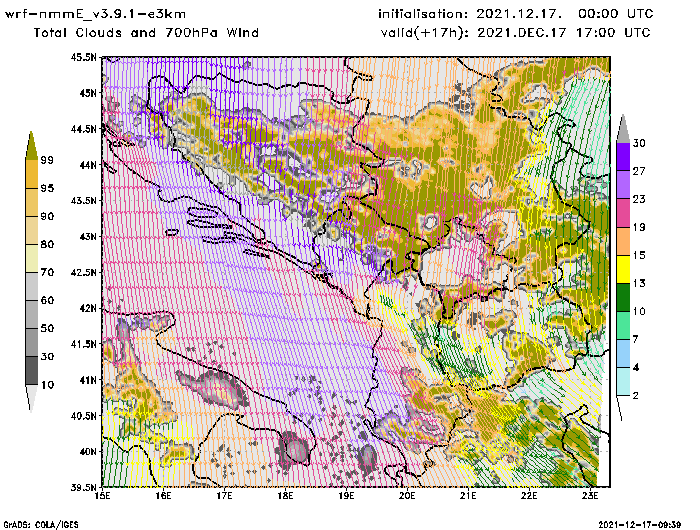The width and height of the screenshot is (700, 530).
Task: Click the dark gray 10–30 cloud swatch
Action: coord(31,371)
